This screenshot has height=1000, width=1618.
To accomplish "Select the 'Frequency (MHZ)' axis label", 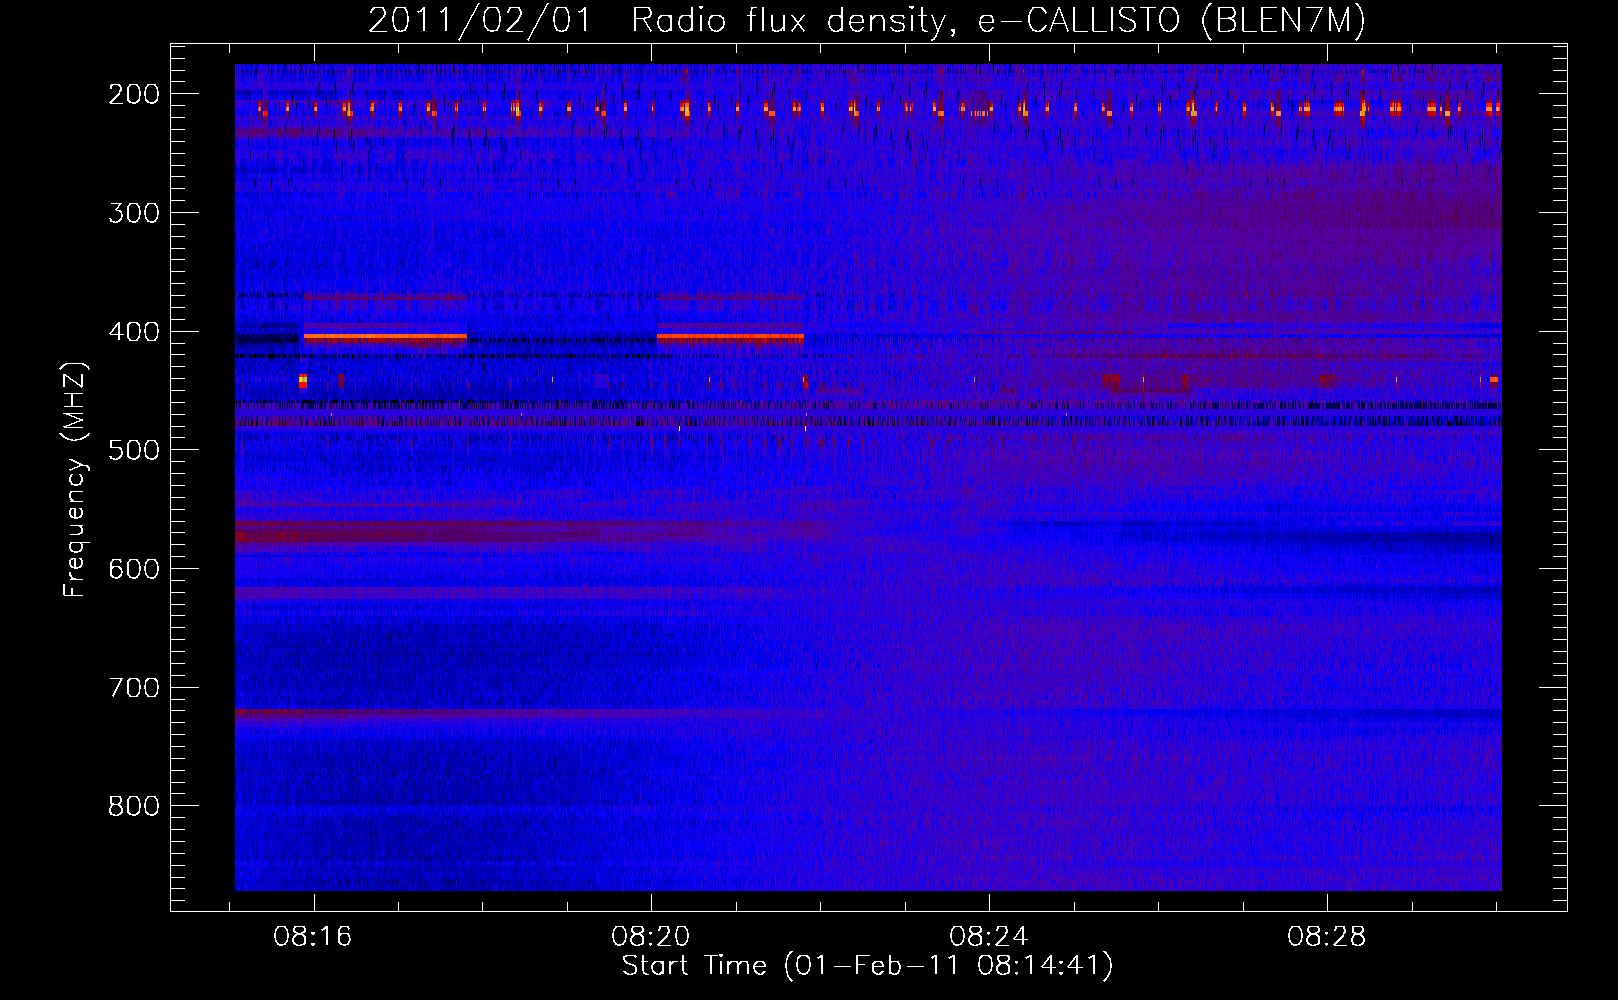I will (75, 480).
